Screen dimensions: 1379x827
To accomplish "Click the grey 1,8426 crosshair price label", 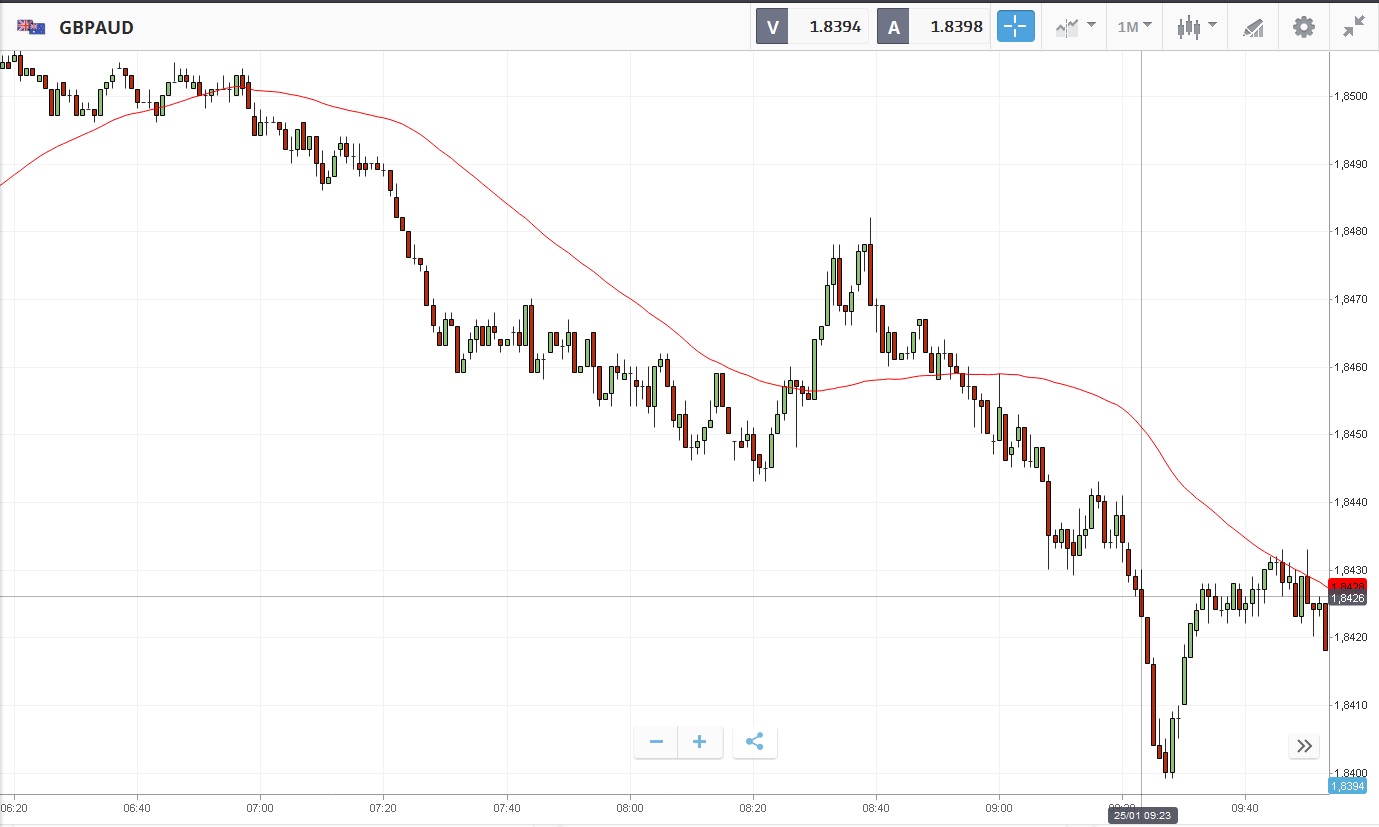I will pyautogui.click(x=1348, y=598).
